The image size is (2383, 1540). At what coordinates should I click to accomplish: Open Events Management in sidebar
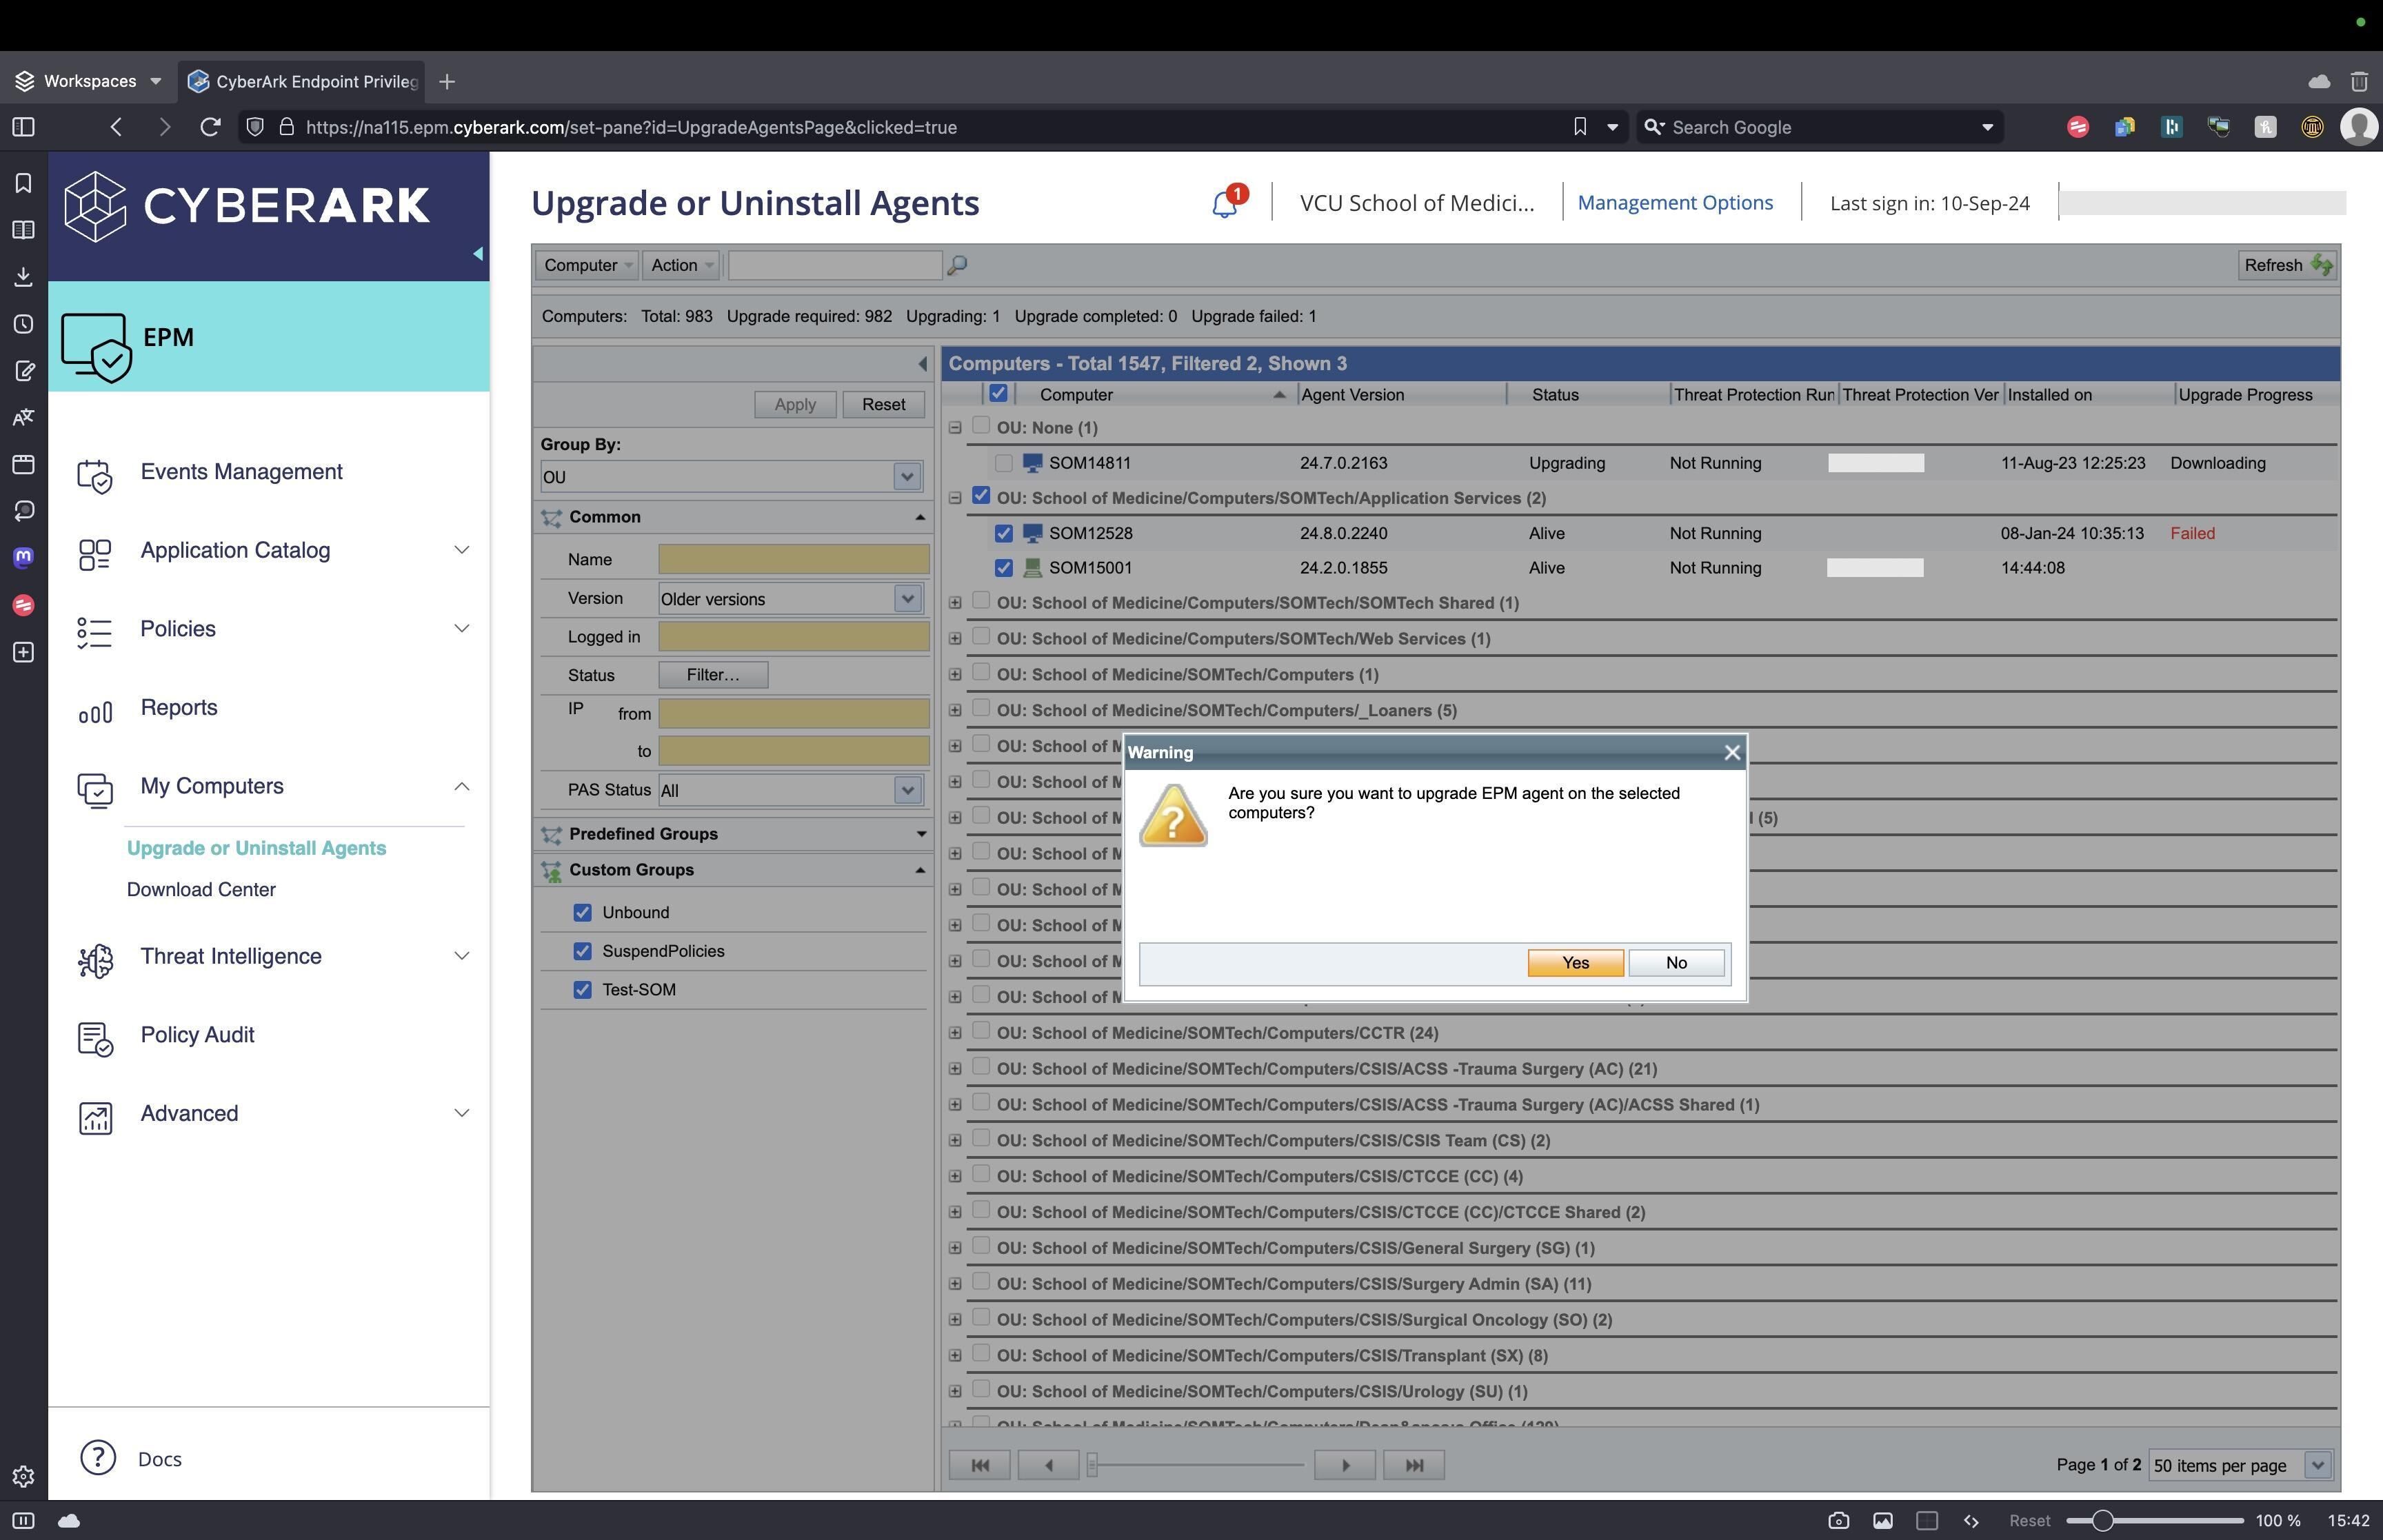pos(241,472)
